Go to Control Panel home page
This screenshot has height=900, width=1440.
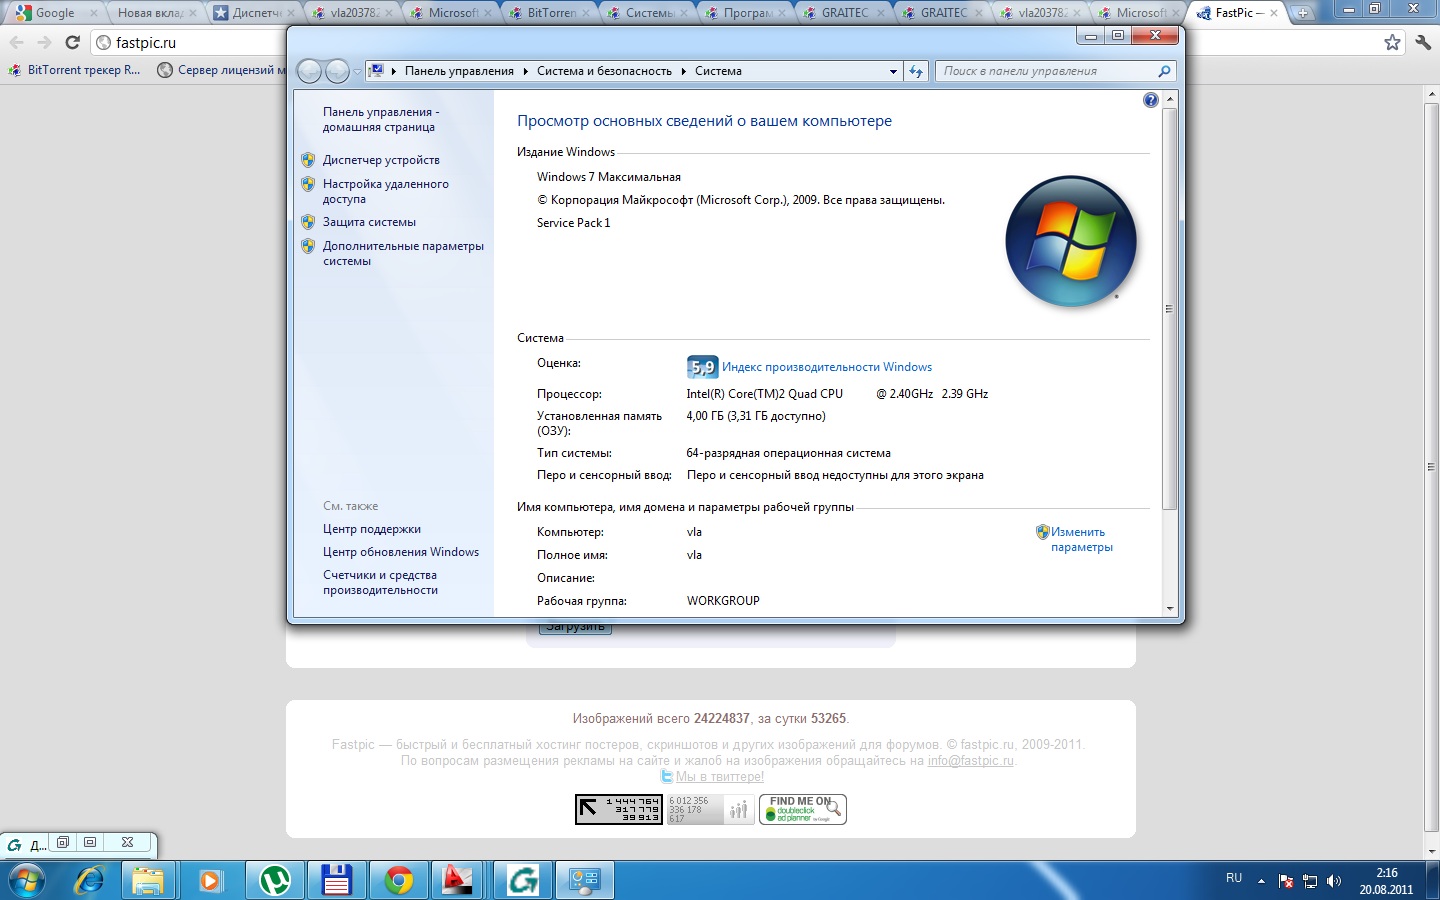pyautogui.click(x=380, y=120)
